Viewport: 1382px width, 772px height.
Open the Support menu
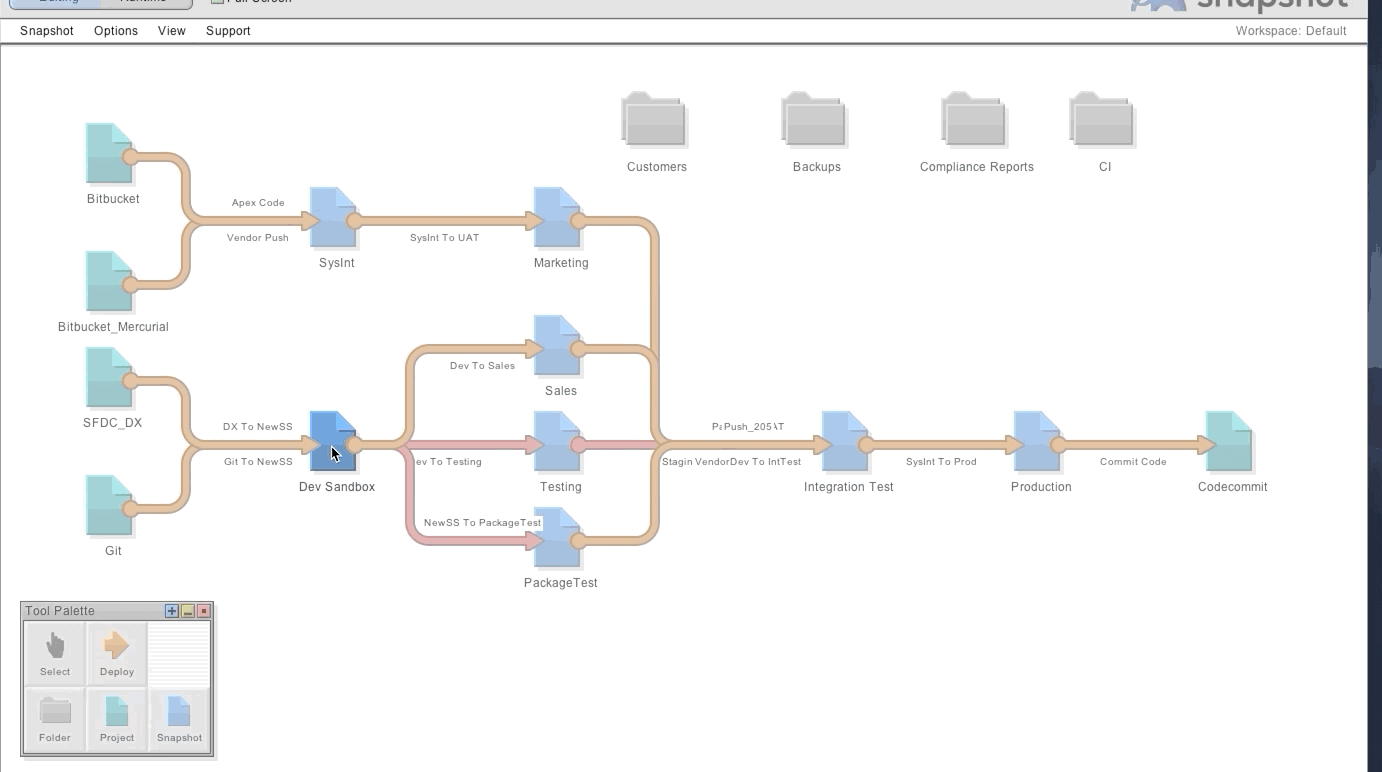coord(228,31)
